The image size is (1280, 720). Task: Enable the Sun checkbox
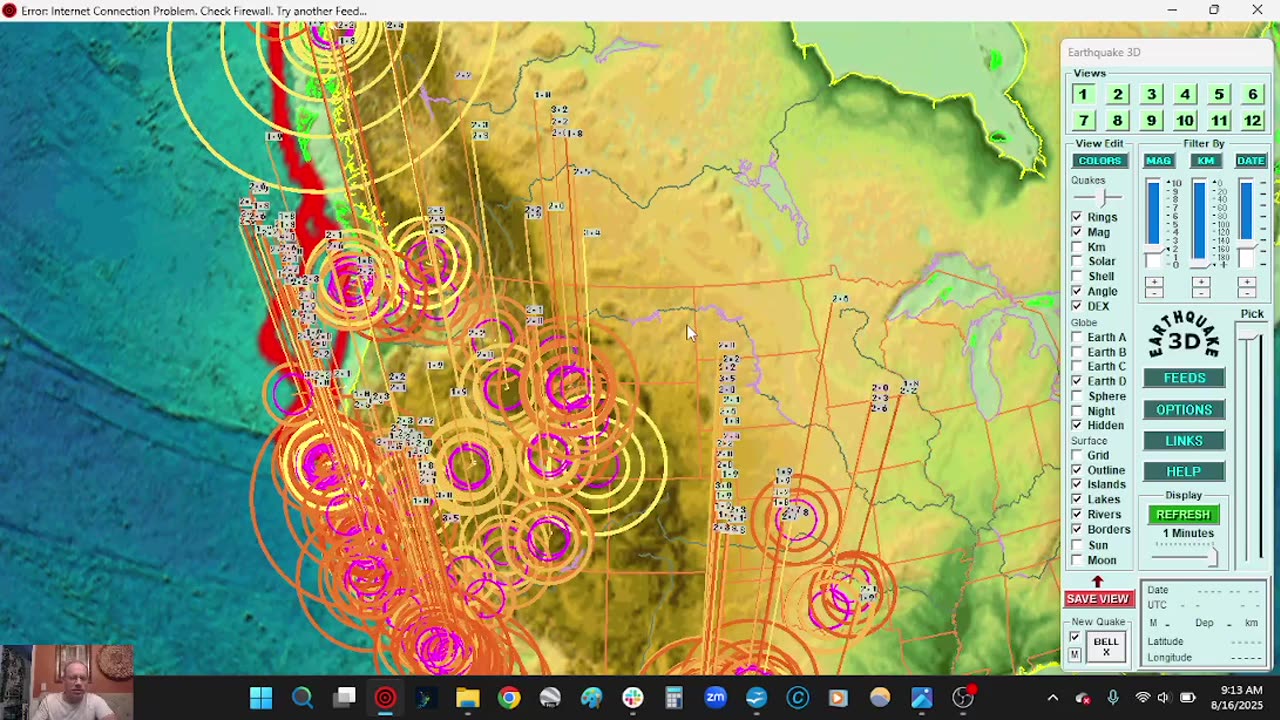1077,545
